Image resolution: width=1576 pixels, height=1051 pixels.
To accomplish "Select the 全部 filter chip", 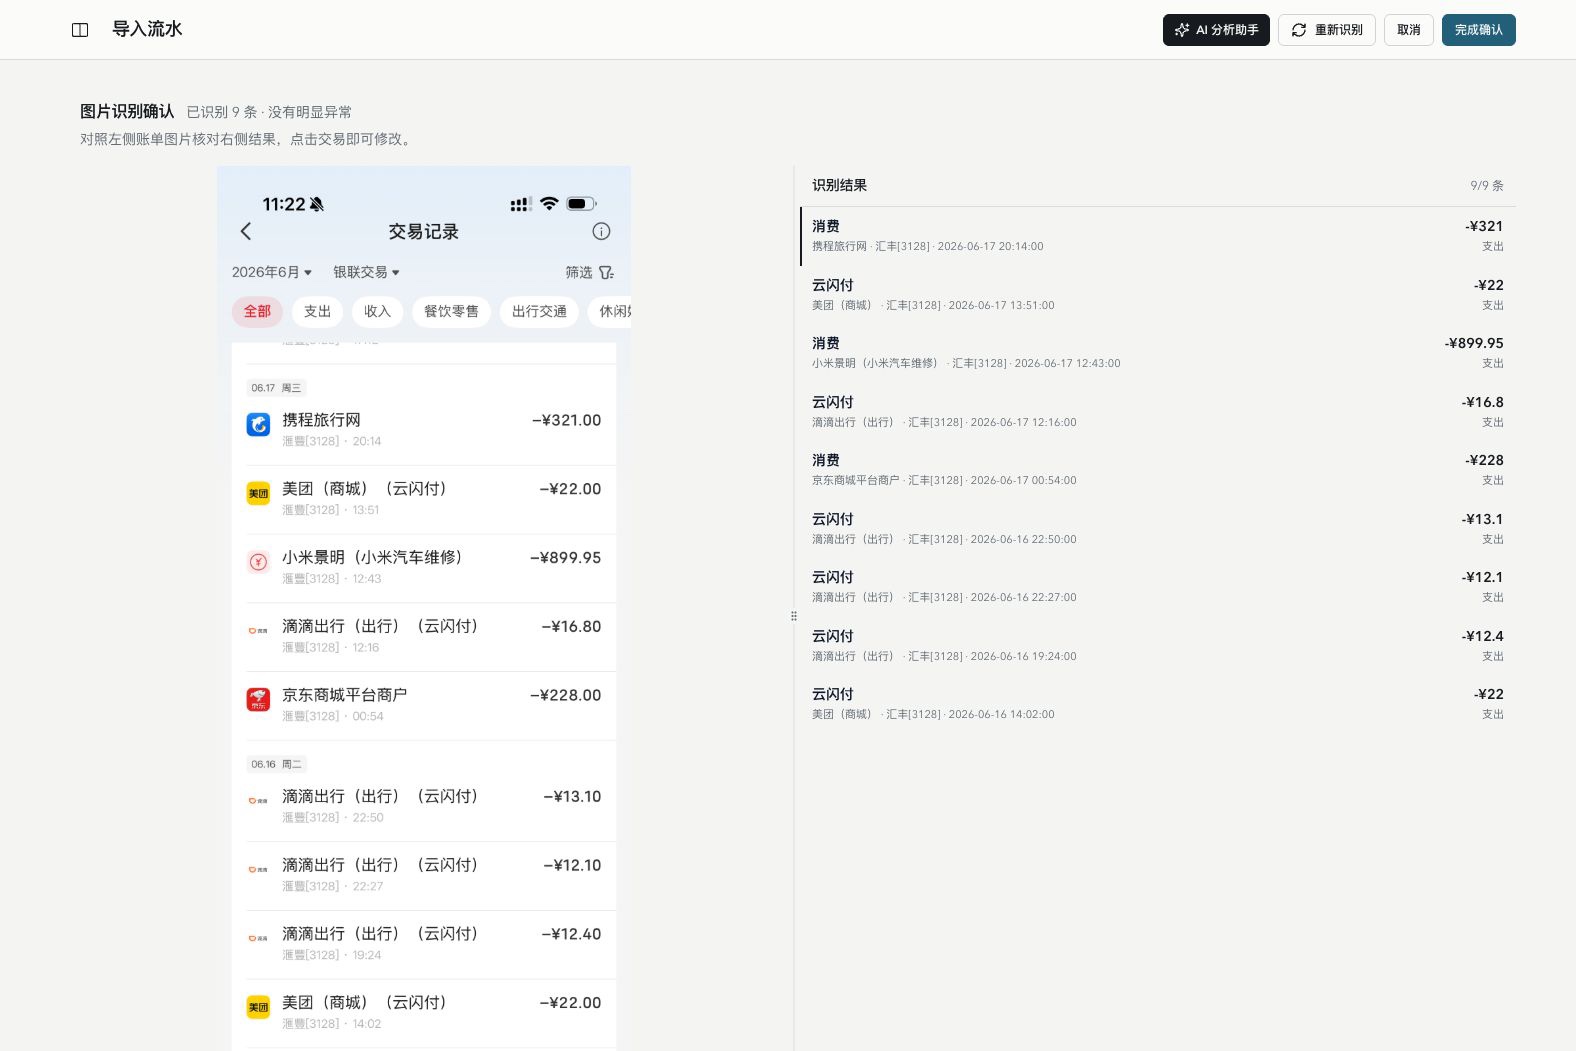I will point(257,311).
